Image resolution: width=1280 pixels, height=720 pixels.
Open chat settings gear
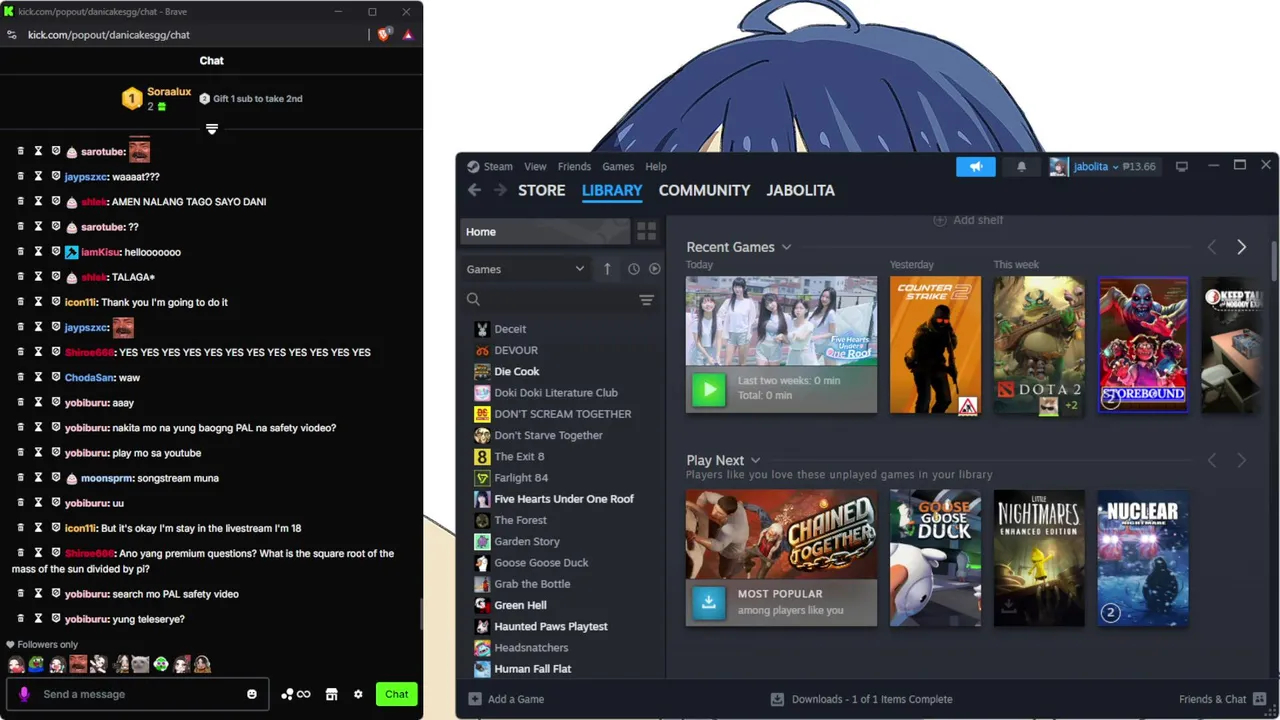point(358,694)
